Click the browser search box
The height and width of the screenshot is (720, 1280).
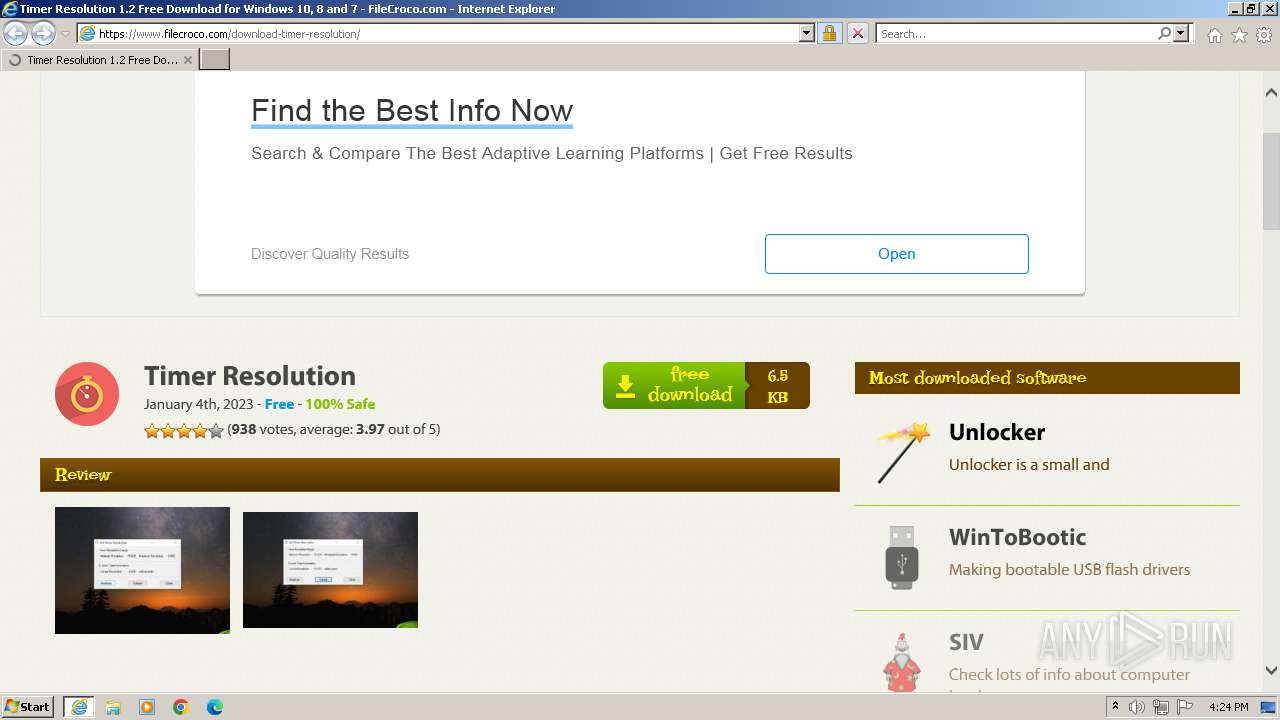click(x=1016, y=33)
